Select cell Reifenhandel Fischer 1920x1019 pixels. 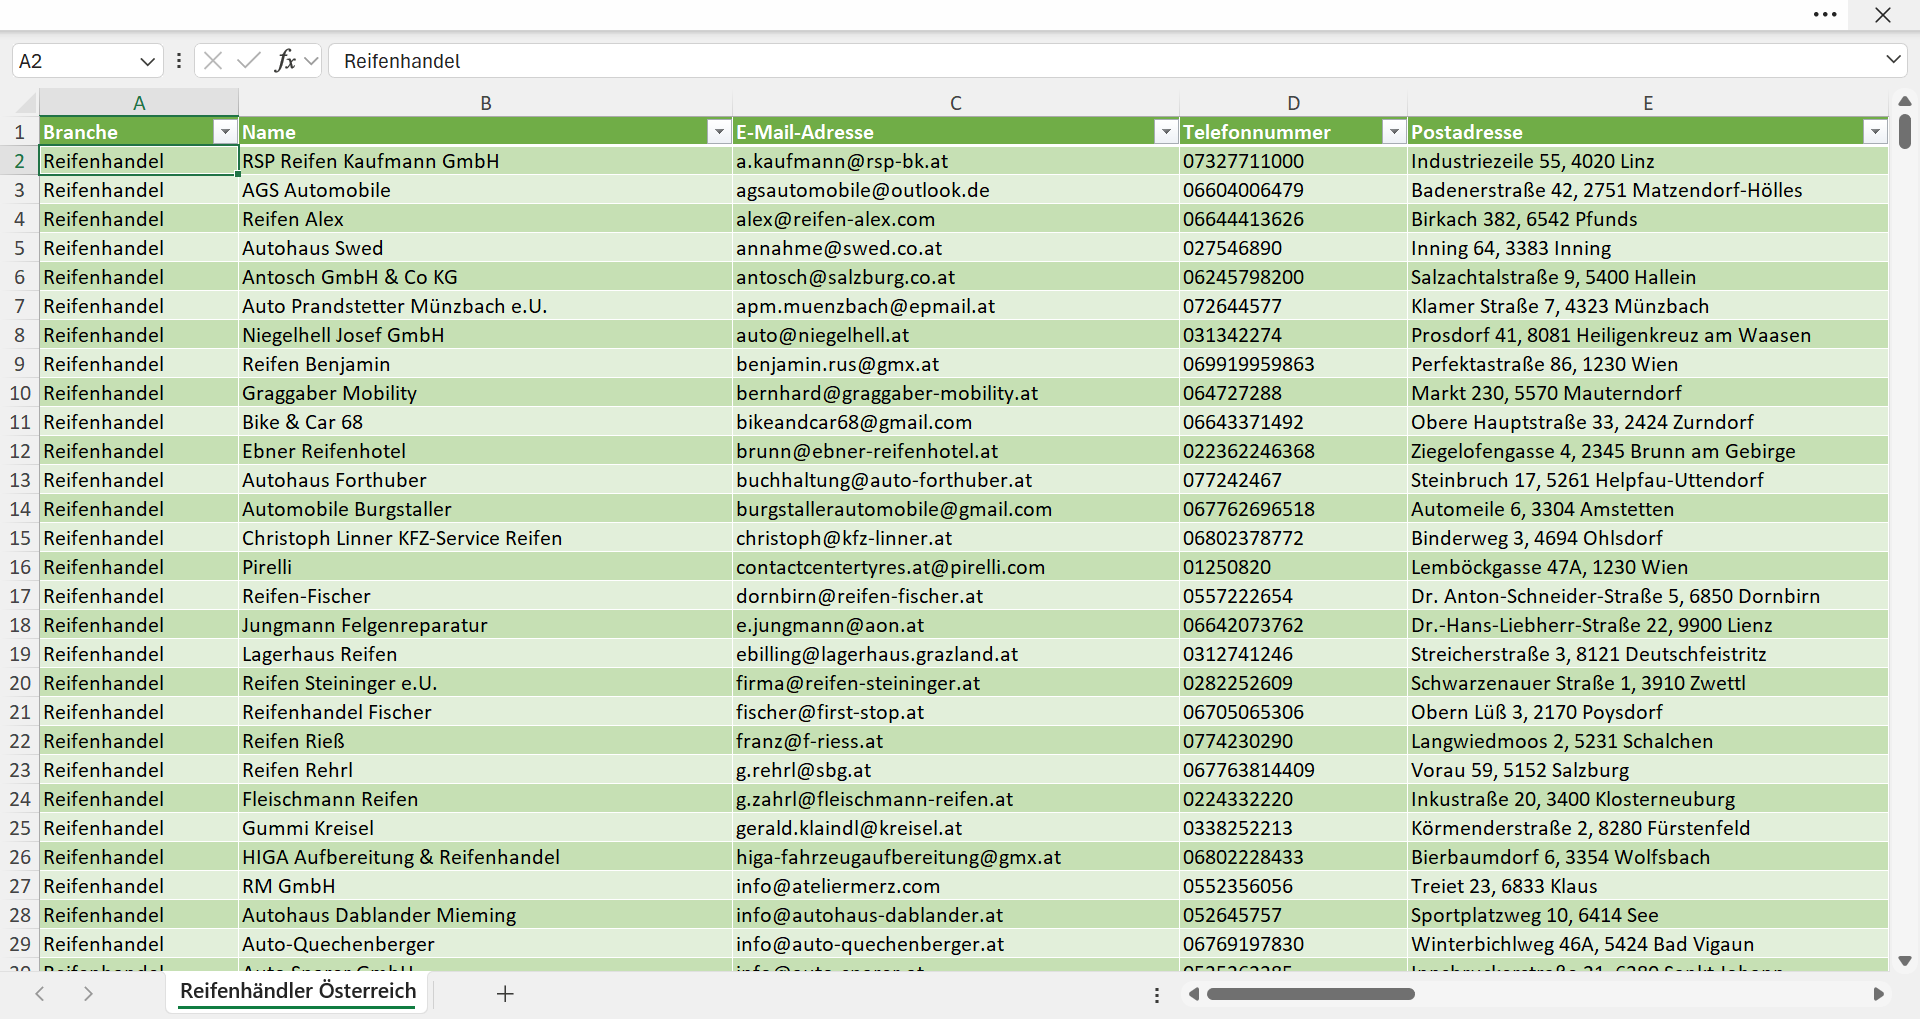coord(486,712)
